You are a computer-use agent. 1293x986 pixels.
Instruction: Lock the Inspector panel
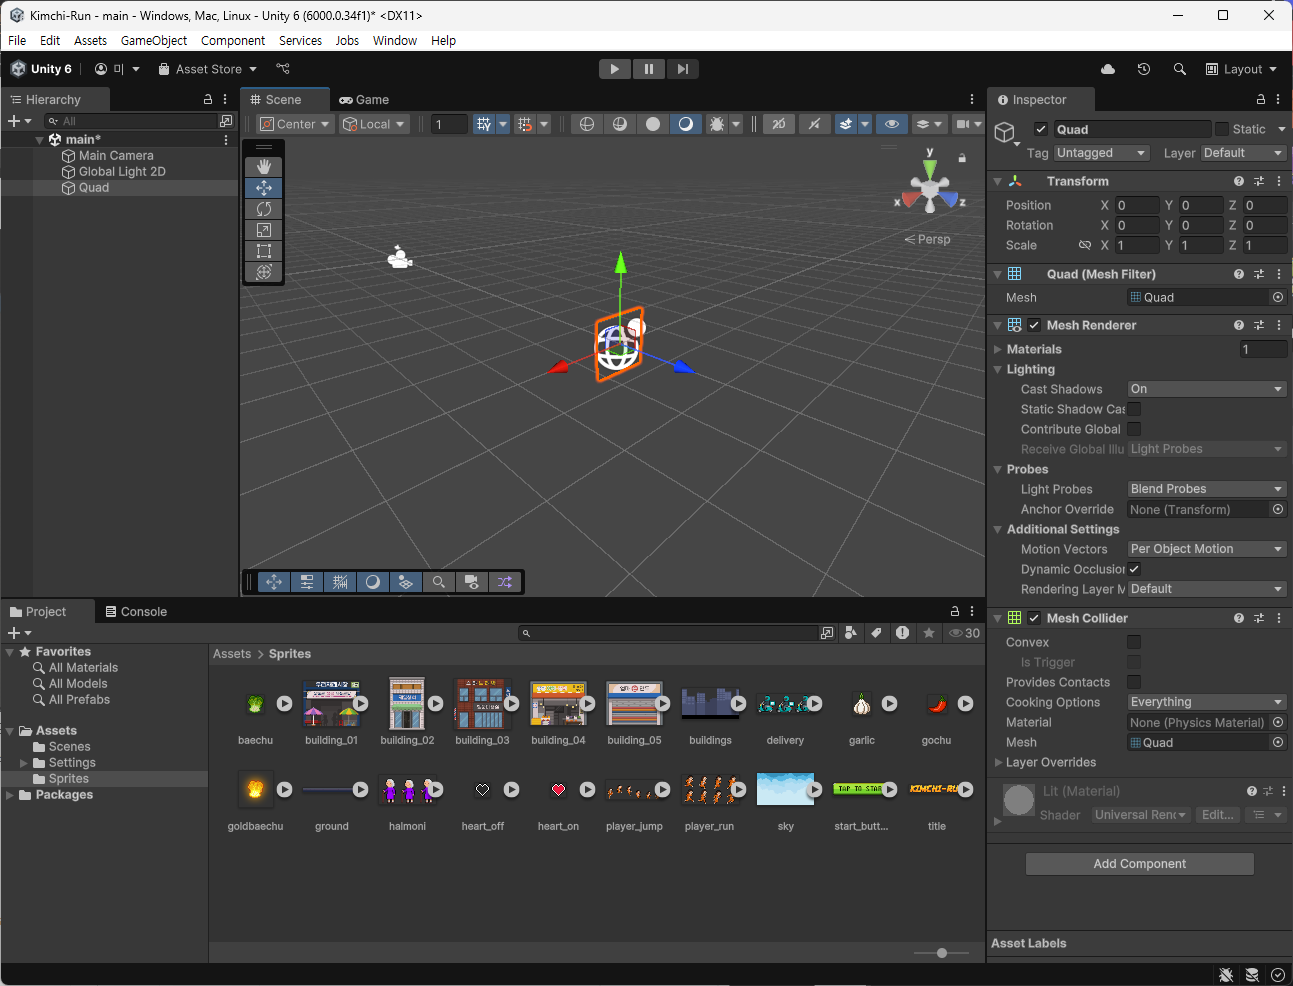[x=1261, y=100]
